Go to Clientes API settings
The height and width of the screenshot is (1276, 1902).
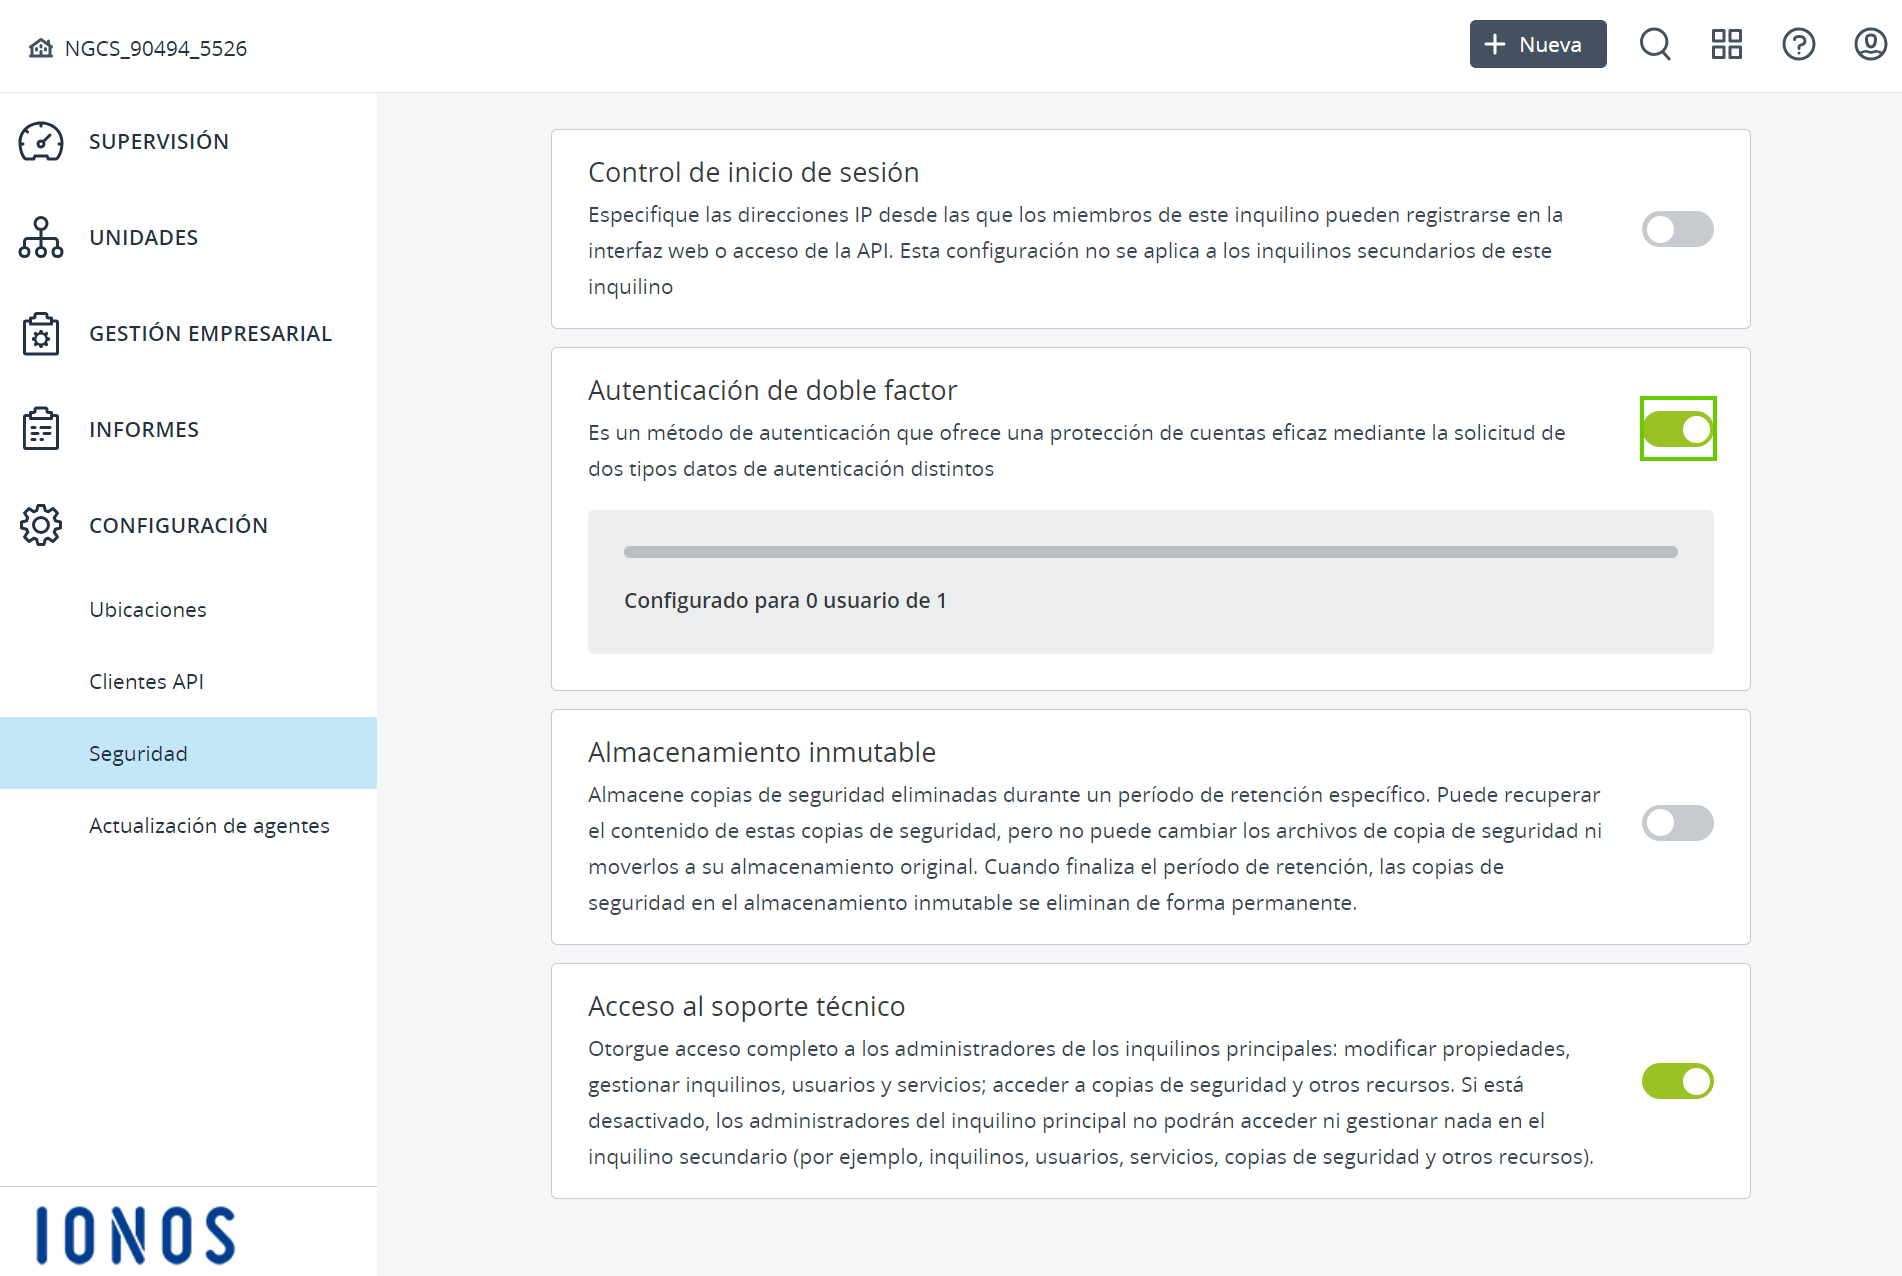188,681
